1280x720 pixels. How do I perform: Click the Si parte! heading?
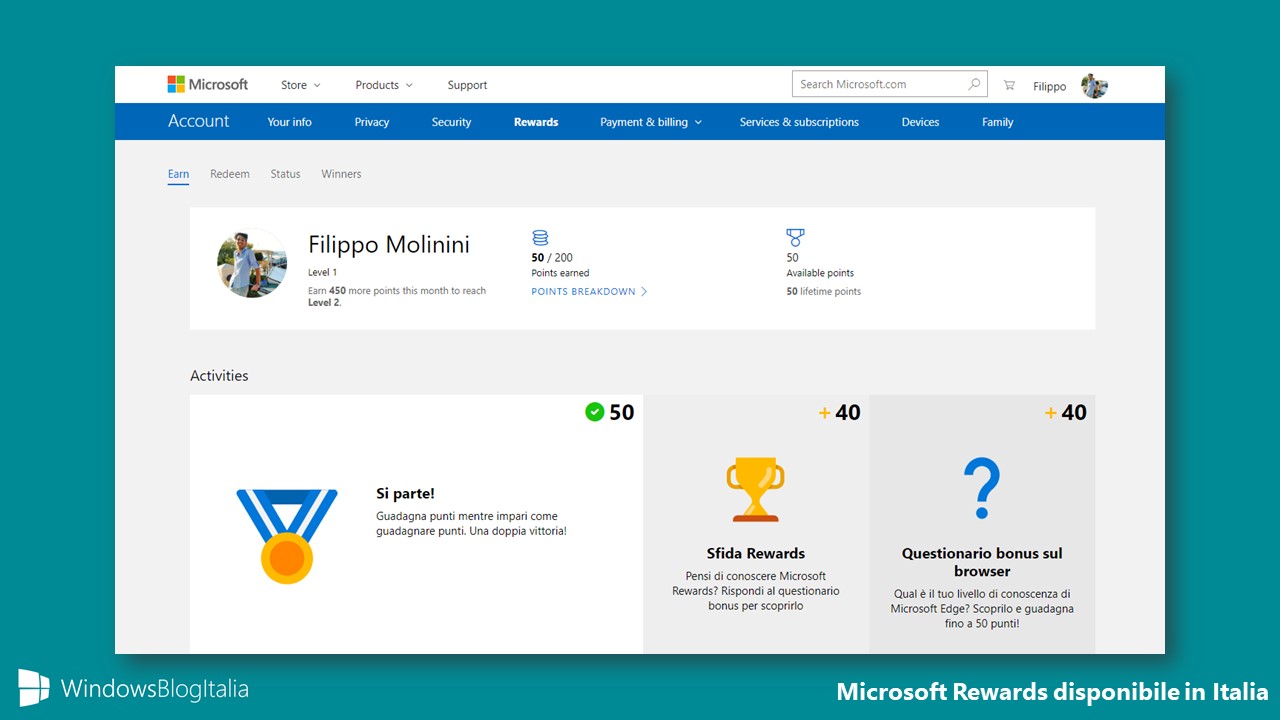point(405,493)
